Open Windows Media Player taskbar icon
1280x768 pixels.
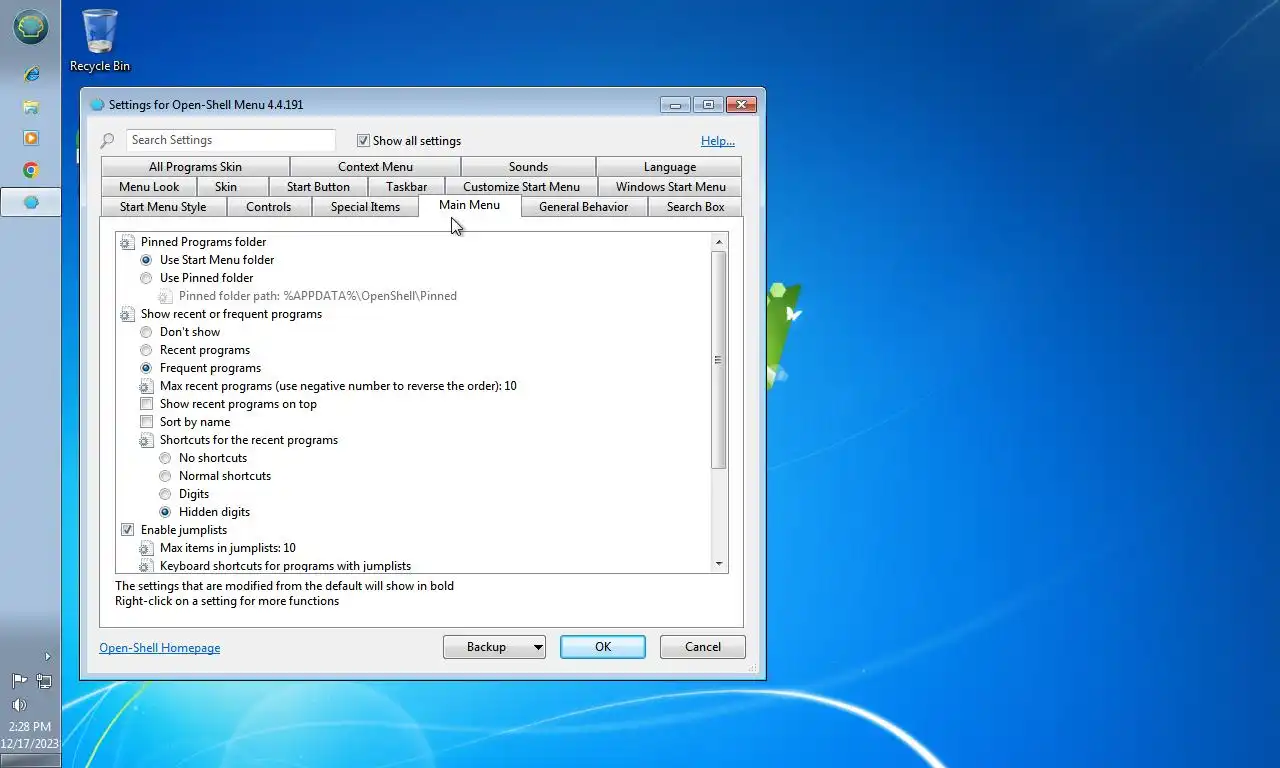(31, 138)
